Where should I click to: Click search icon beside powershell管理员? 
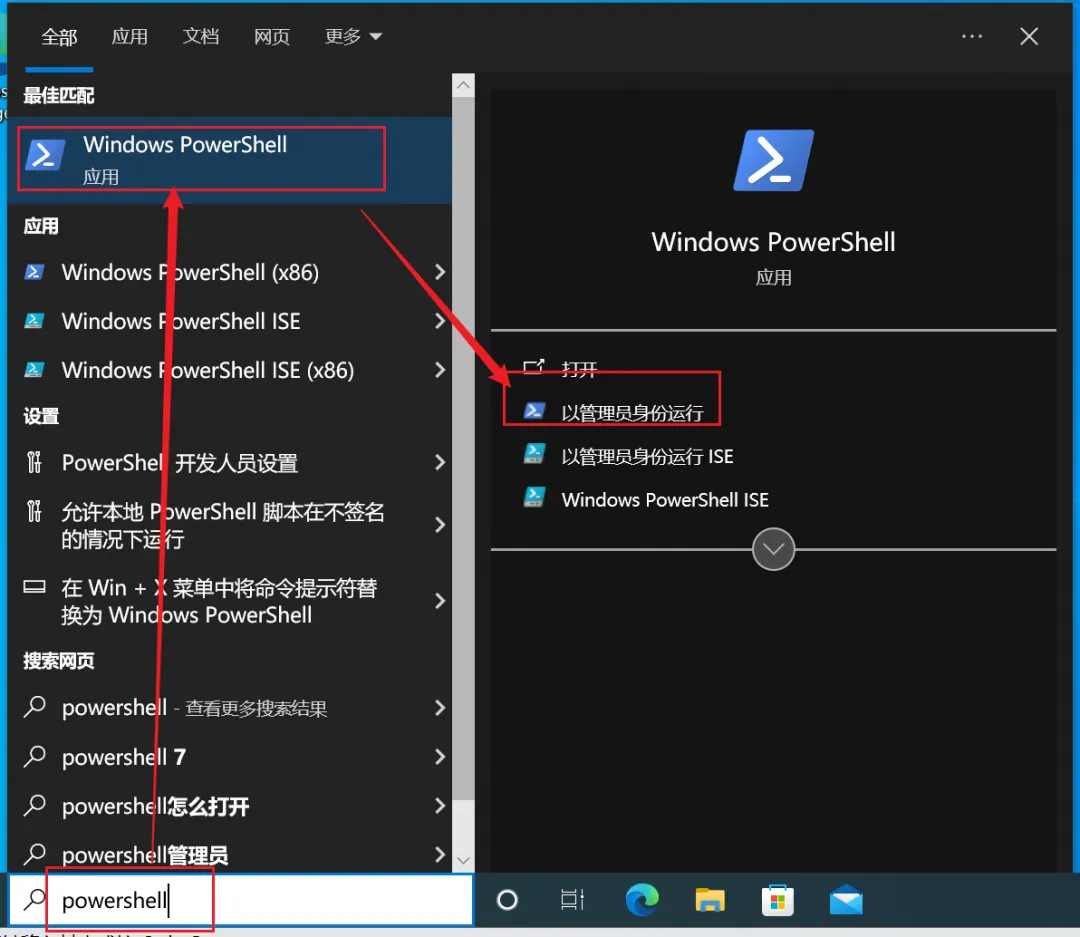click(34, 854)
